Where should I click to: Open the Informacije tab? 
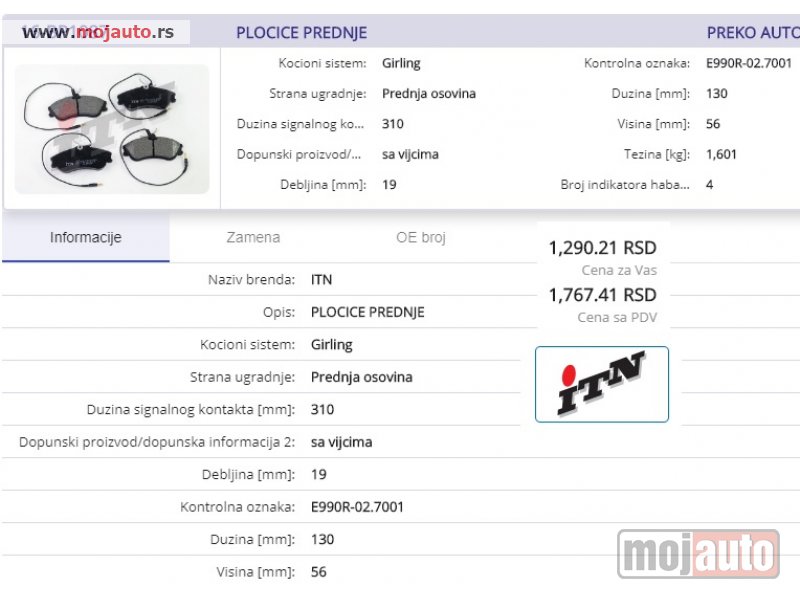coord(86,238)
